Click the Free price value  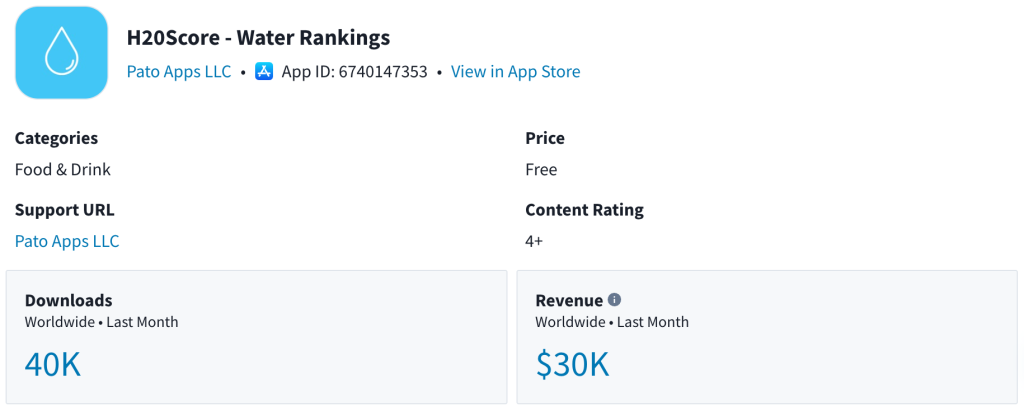541,169
